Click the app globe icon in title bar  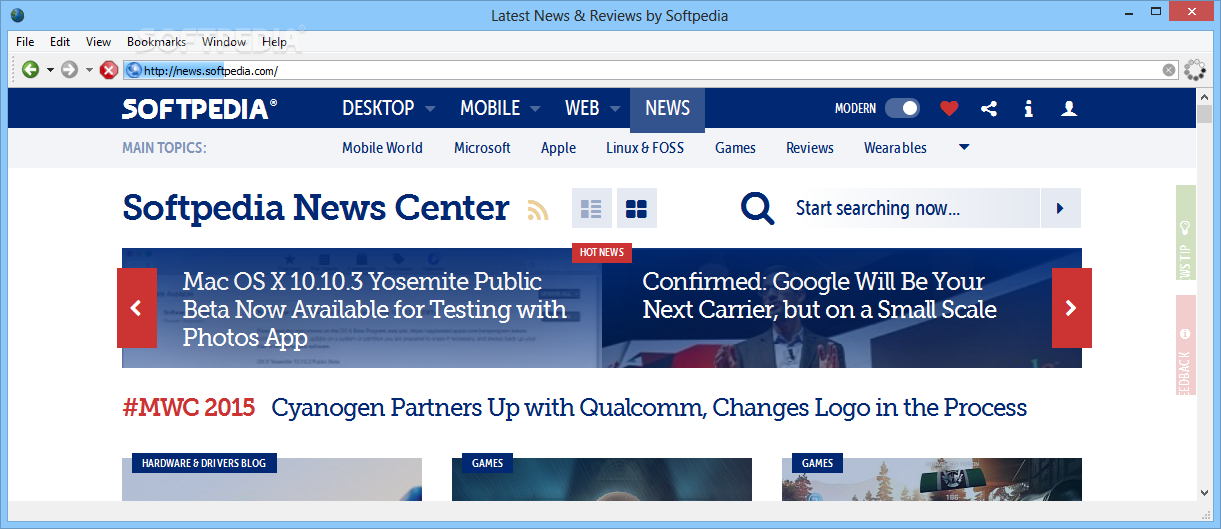click(18, 15)
